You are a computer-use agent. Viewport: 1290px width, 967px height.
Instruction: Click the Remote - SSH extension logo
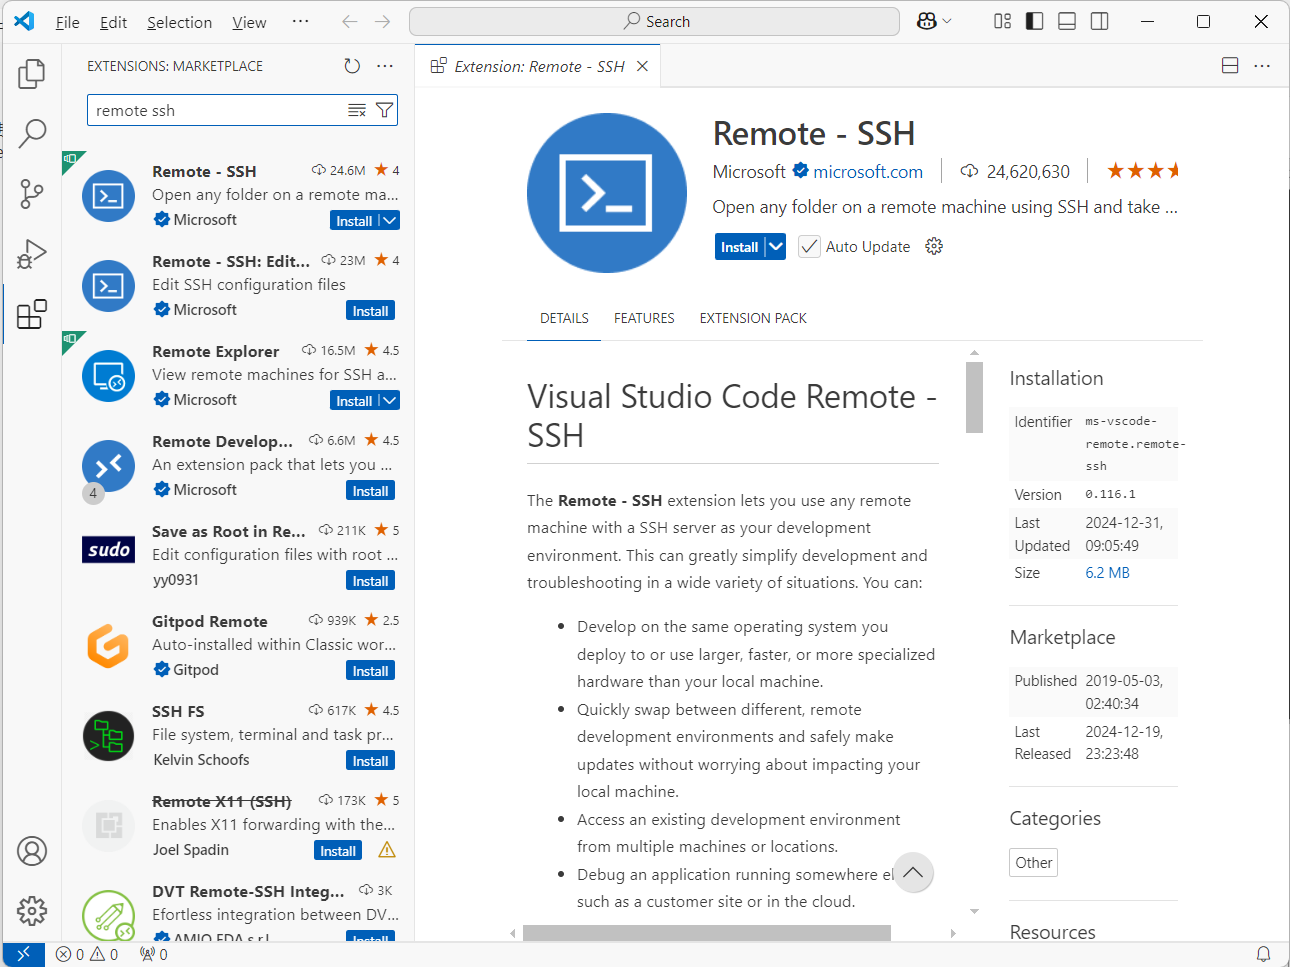tap(607, 193)
